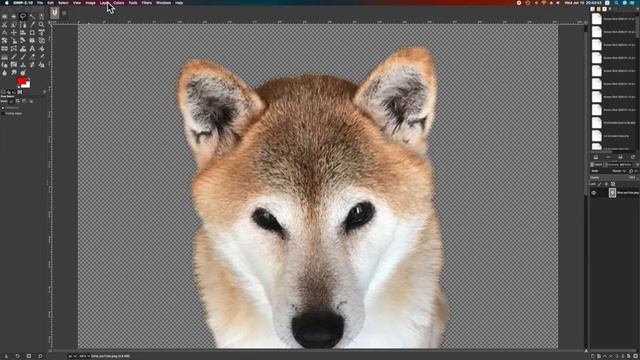Select the Scissors Select tool

click(4, 24)
